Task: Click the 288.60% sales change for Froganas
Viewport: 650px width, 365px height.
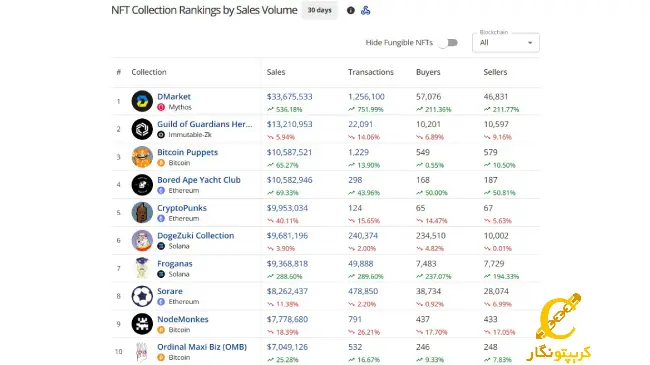Action: [284, 276]
